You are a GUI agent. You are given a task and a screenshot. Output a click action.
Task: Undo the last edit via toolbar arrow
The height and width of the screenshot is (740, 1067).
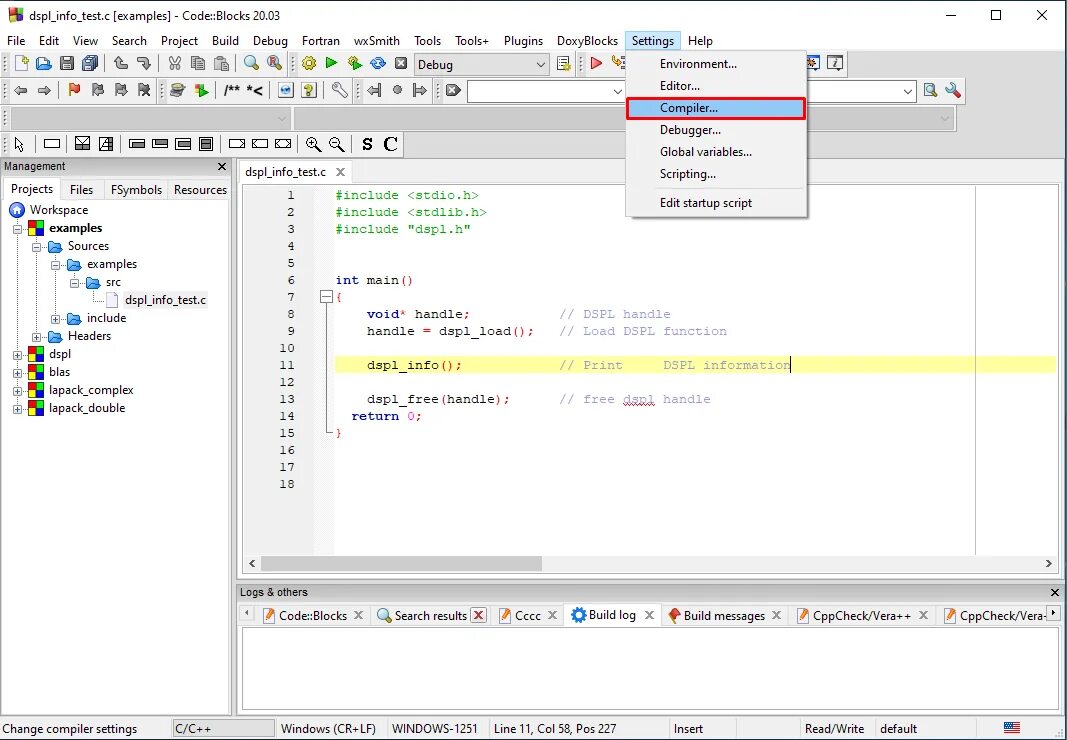point(121,63)
